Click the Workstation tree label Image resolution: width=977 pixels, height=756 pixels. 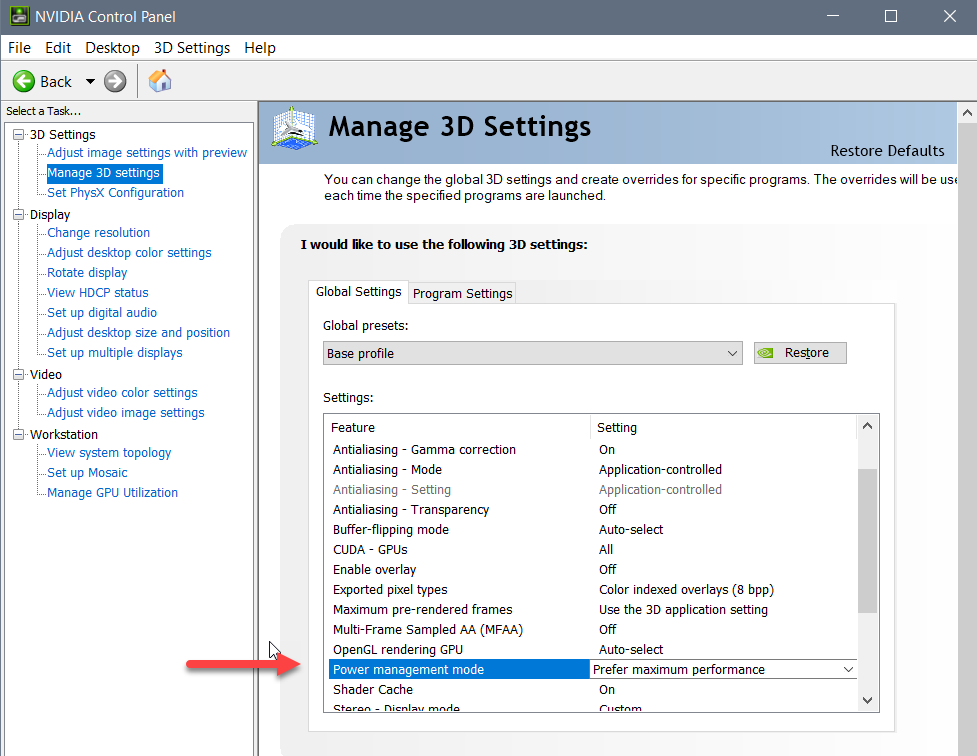click(64, 434)
